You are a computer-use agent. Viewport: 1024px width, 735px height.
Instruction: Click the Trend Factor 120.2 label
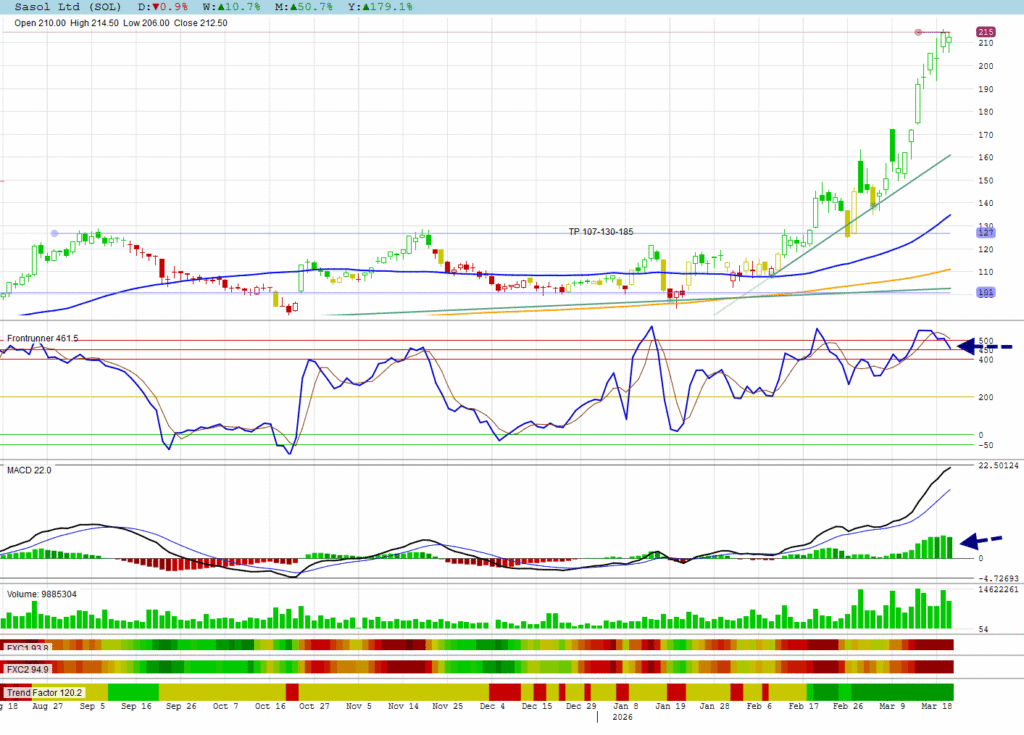pyautogui.click(x=44, y=692)
